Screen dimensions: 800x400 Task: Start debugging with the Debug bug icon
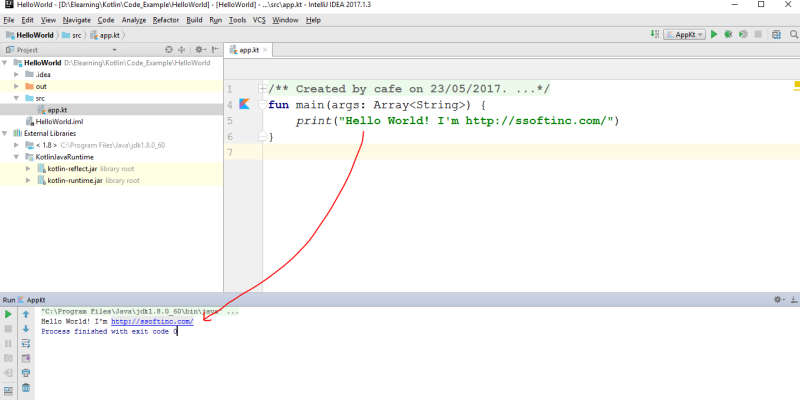coord(729,34)
